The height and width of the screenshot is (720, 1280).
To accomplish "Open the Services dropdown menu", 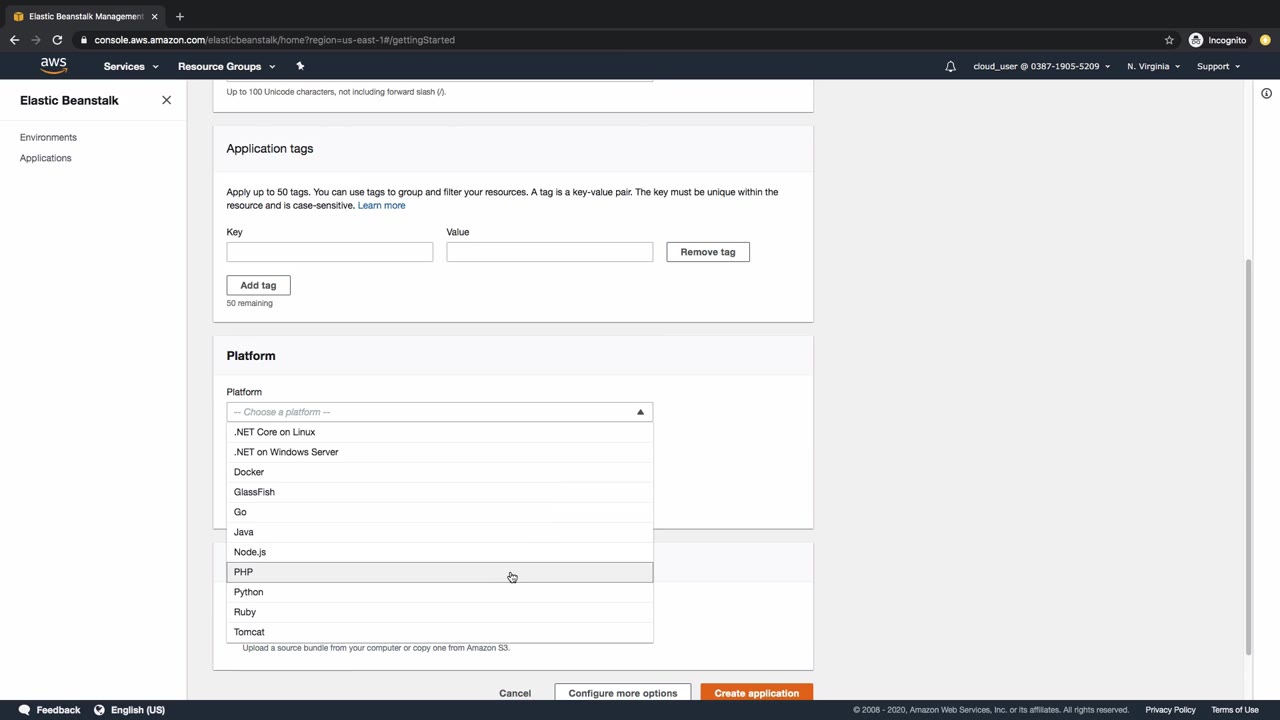I will pyautogui.click(x=130, y=66).
